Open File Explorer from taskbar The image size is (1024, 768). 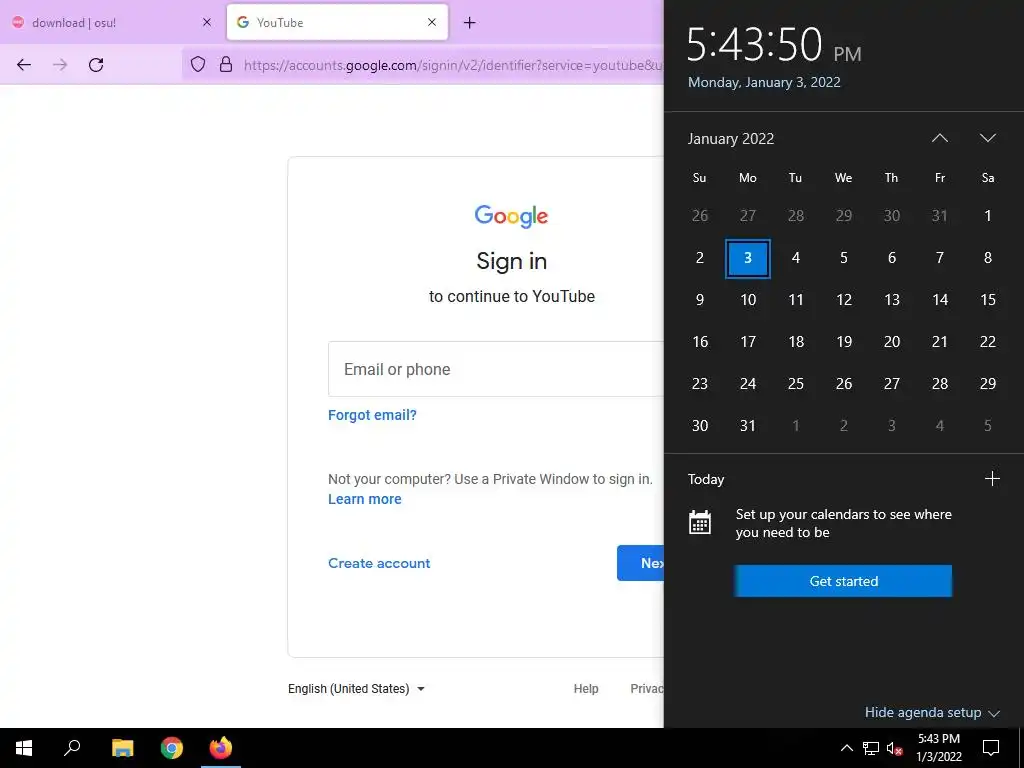click(122, 748)
